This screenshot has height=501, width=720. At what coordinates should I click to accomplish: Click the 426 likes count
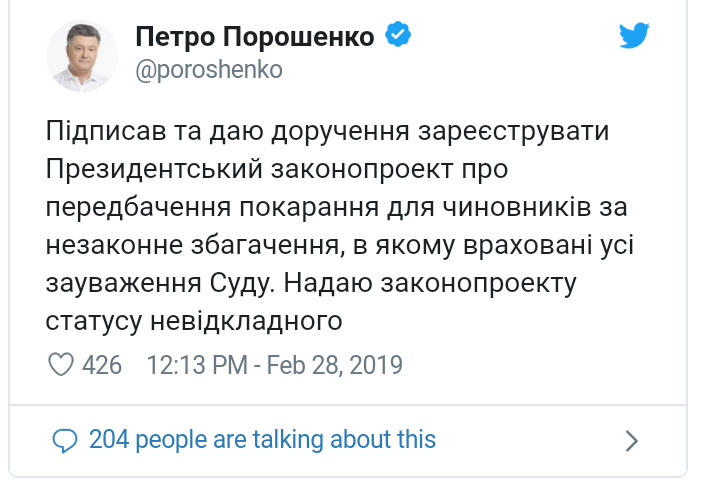(x=102, y=365)
